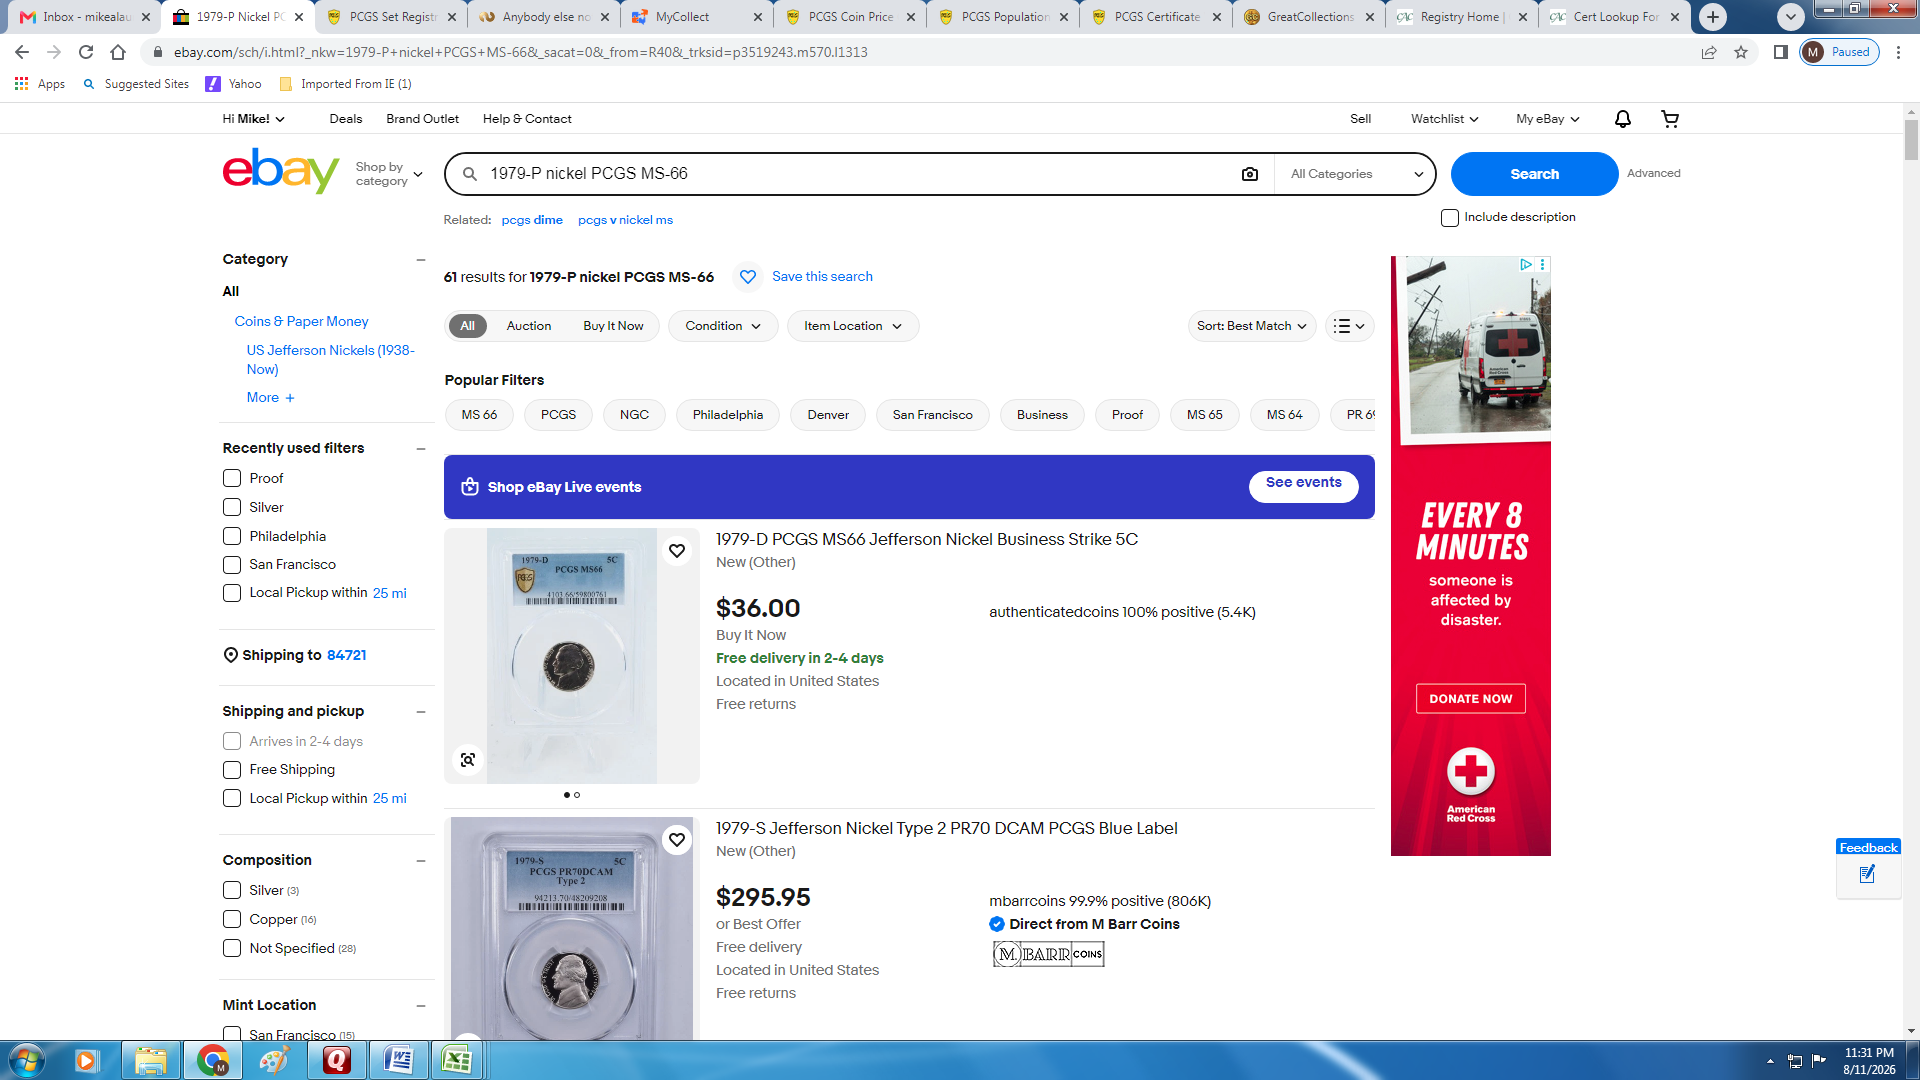Screen dimensions: 1920x1080
Task: Switch to the PCGS Set Registry tab
Action: pyautogui.click(x=392, y=17)
